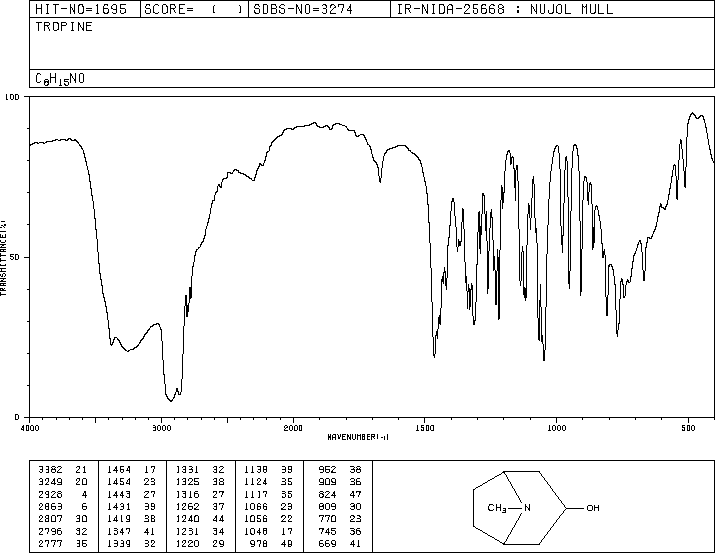Click the OH group label in structure
715x553 pixels.
(593, 508)
